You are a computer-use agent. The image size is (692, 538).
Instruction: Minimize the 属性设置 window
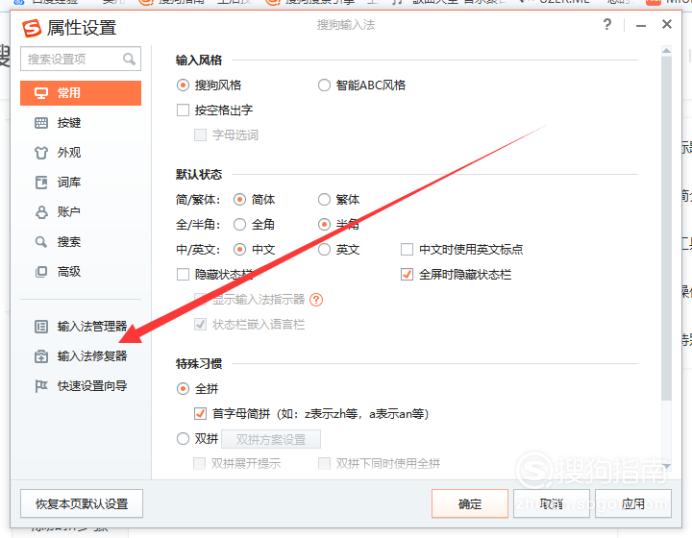point(641,26)
